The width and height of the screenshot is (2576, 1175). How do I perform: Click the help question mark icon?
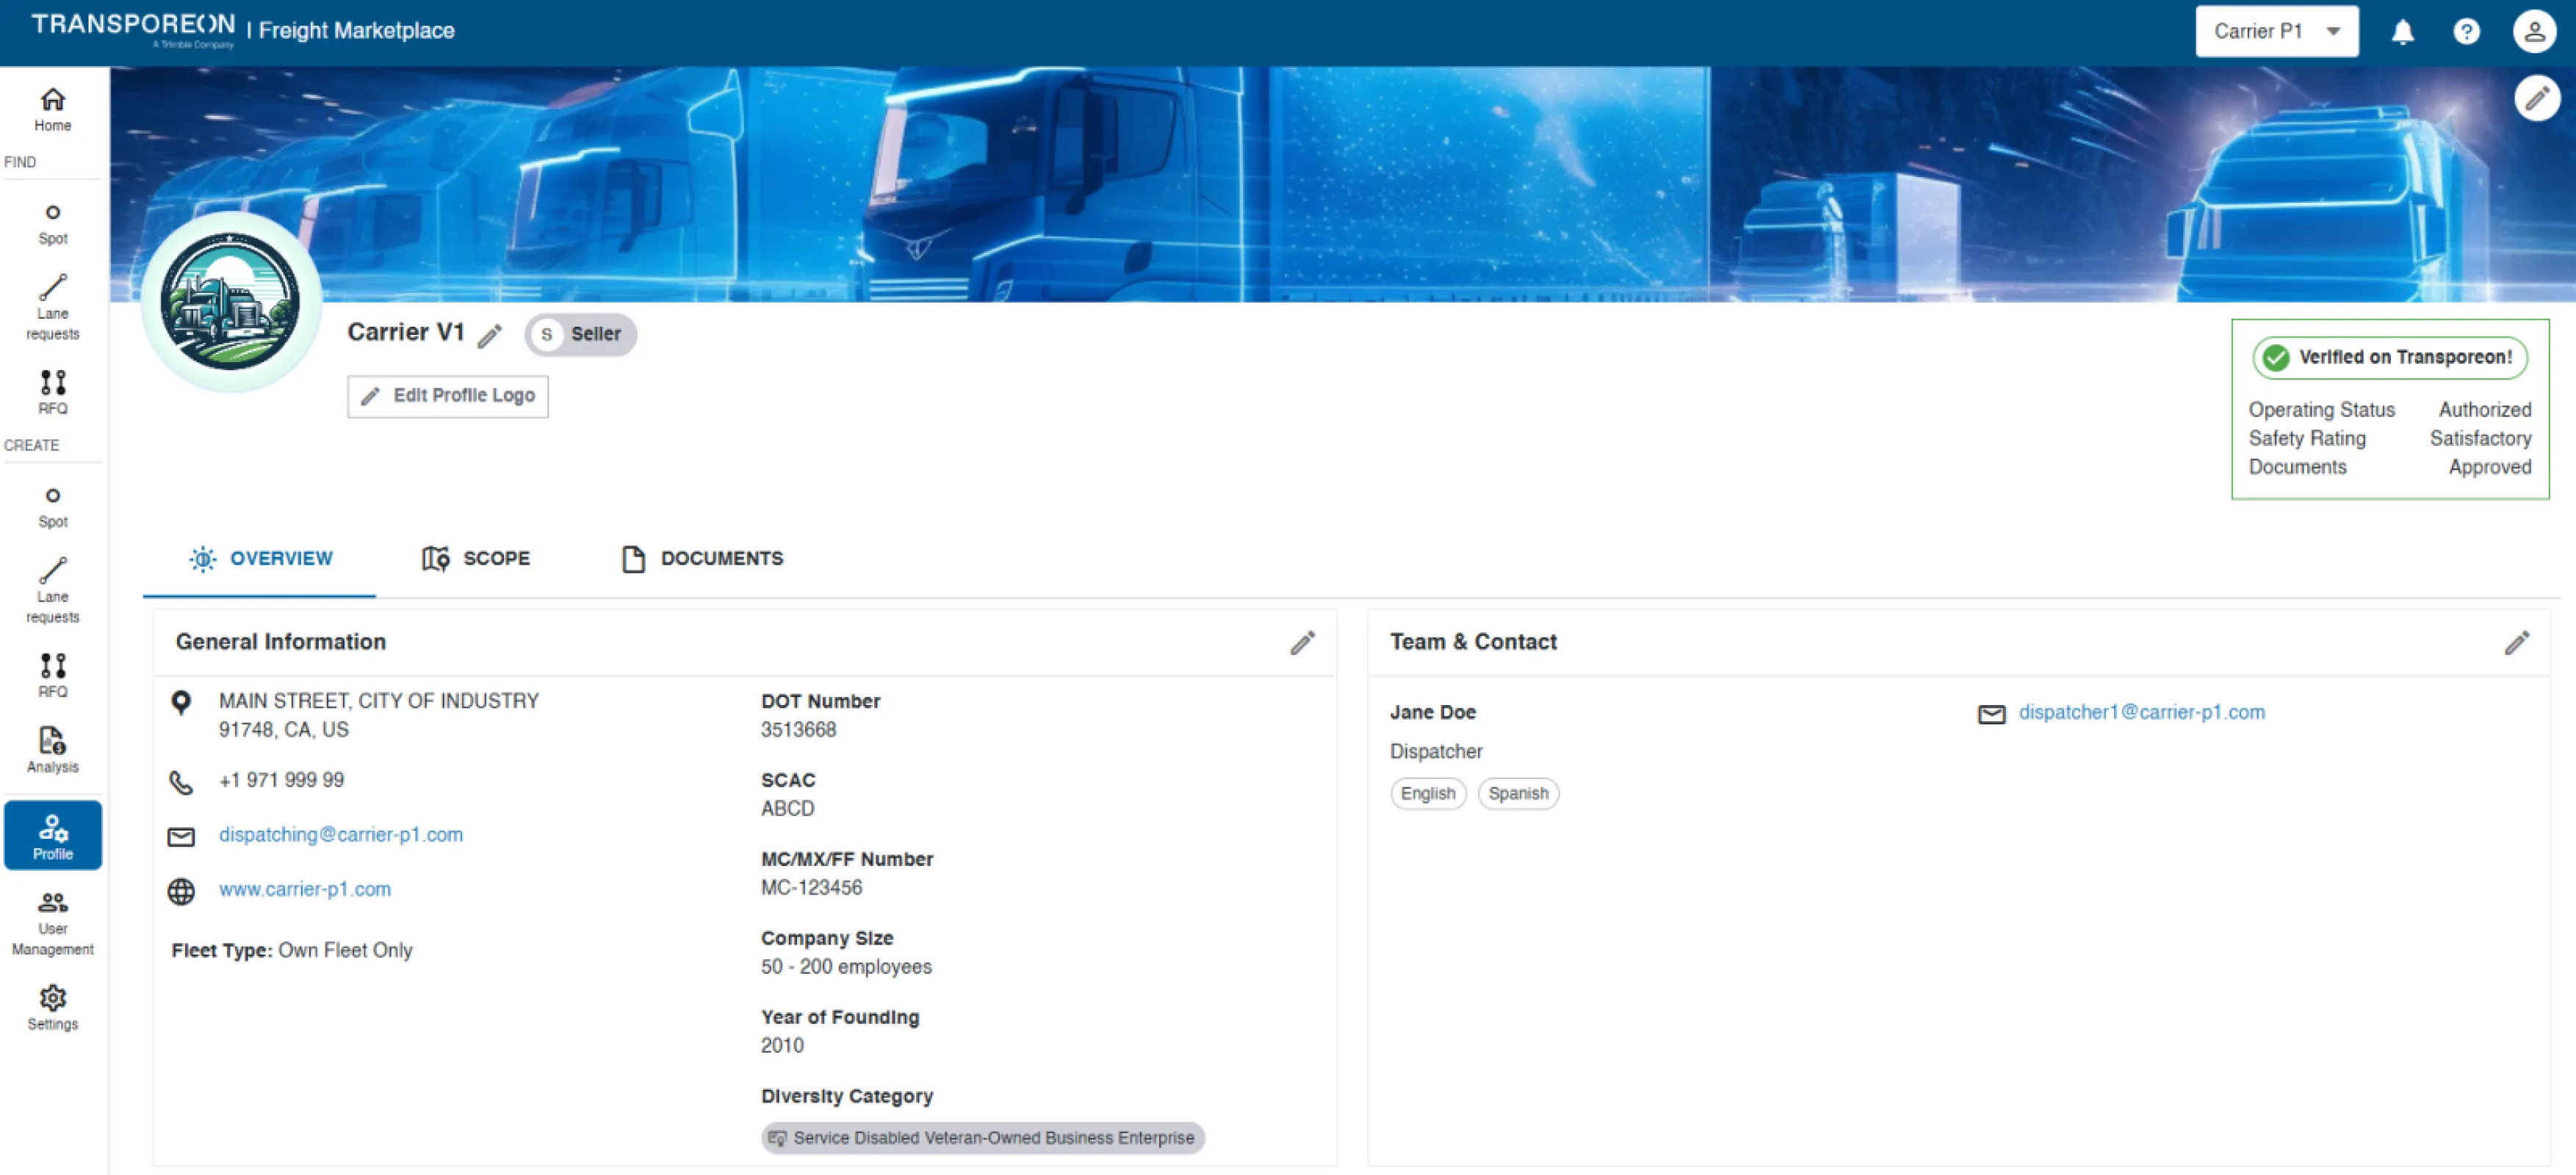point(2466,32)
